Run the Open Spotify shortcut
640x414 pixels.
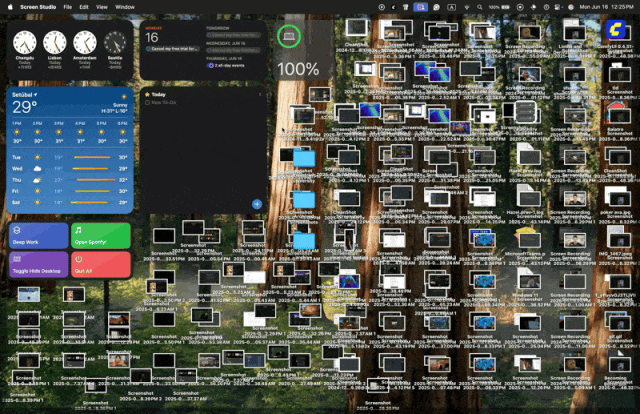click(101, 236)
